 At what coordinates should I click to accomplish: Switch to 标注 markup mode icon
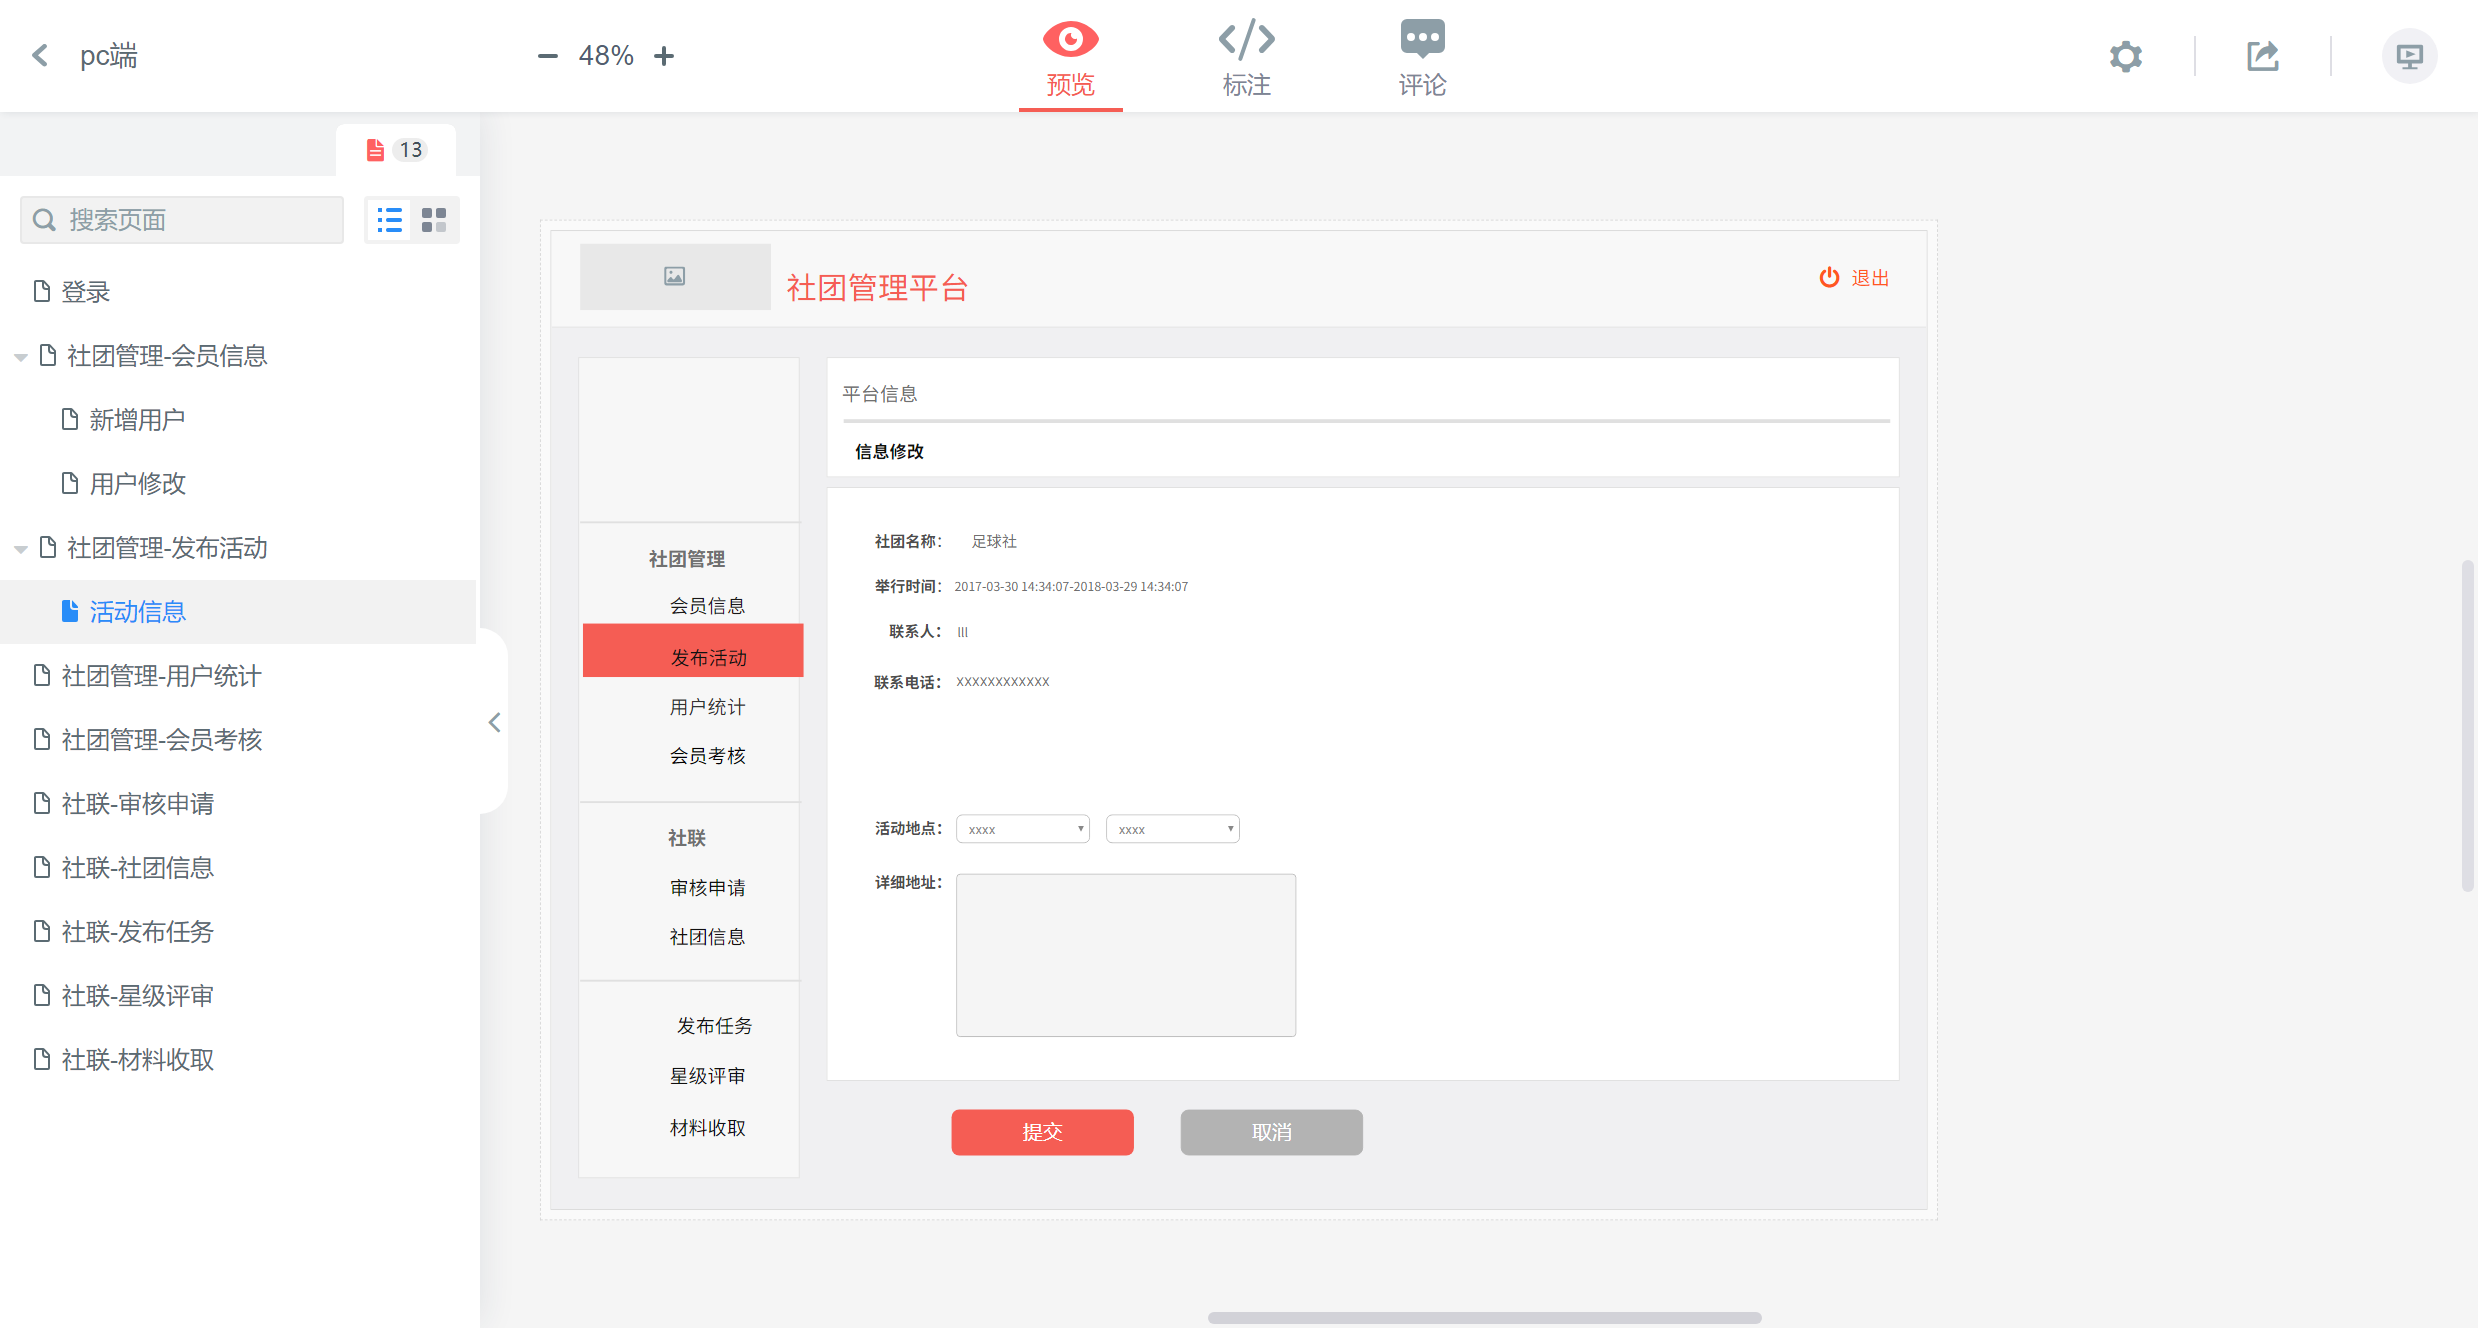(1246, 55)
